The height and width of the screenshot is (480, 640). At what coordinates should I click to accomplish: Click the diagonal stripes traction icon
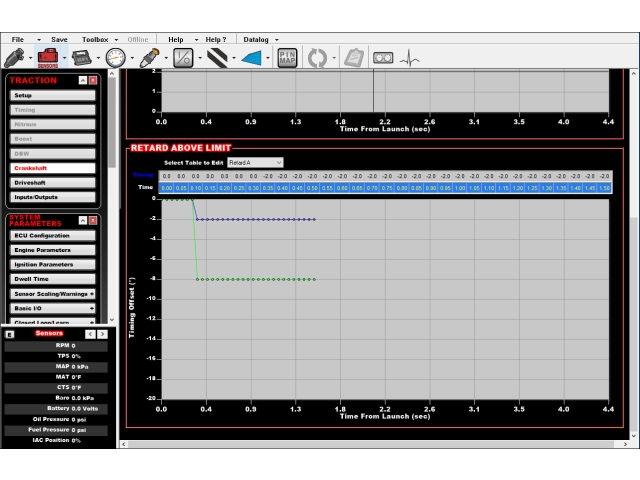[217, 58]
